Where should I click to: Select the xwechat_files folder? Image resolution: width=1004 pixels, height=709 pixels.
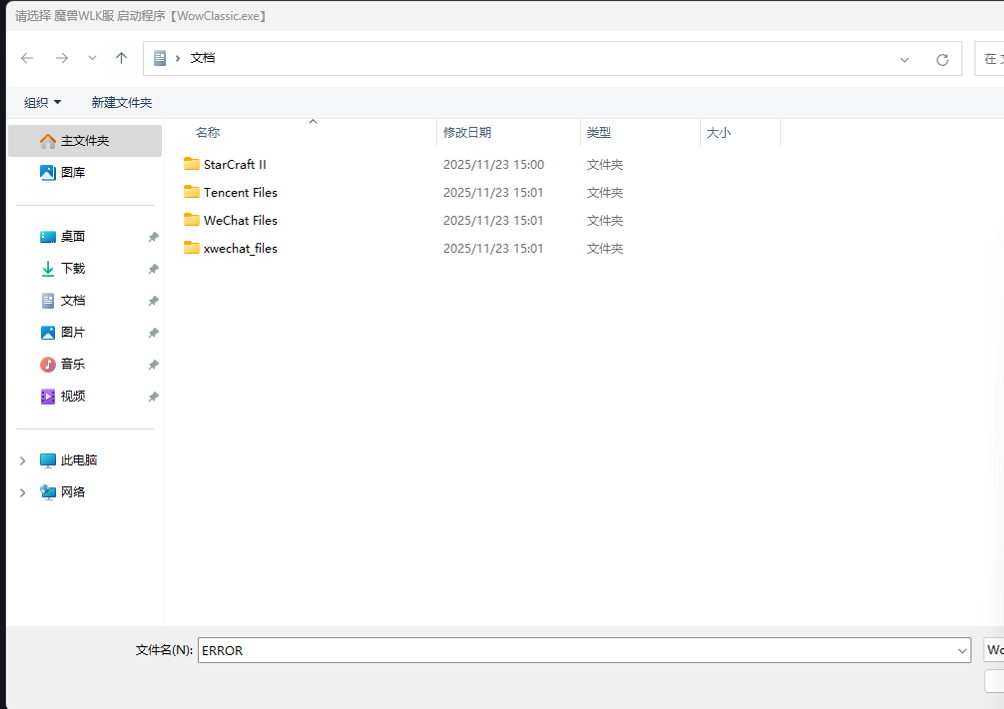(x=240, y=248)
